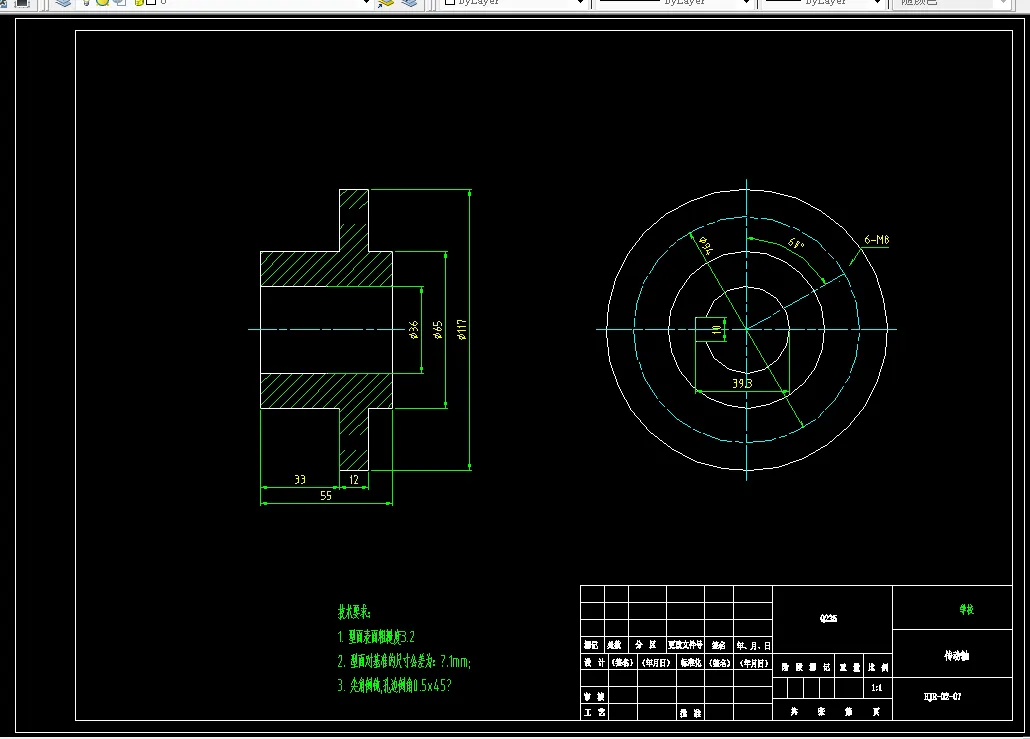Click the 学校 text in title block

[966, 610]
